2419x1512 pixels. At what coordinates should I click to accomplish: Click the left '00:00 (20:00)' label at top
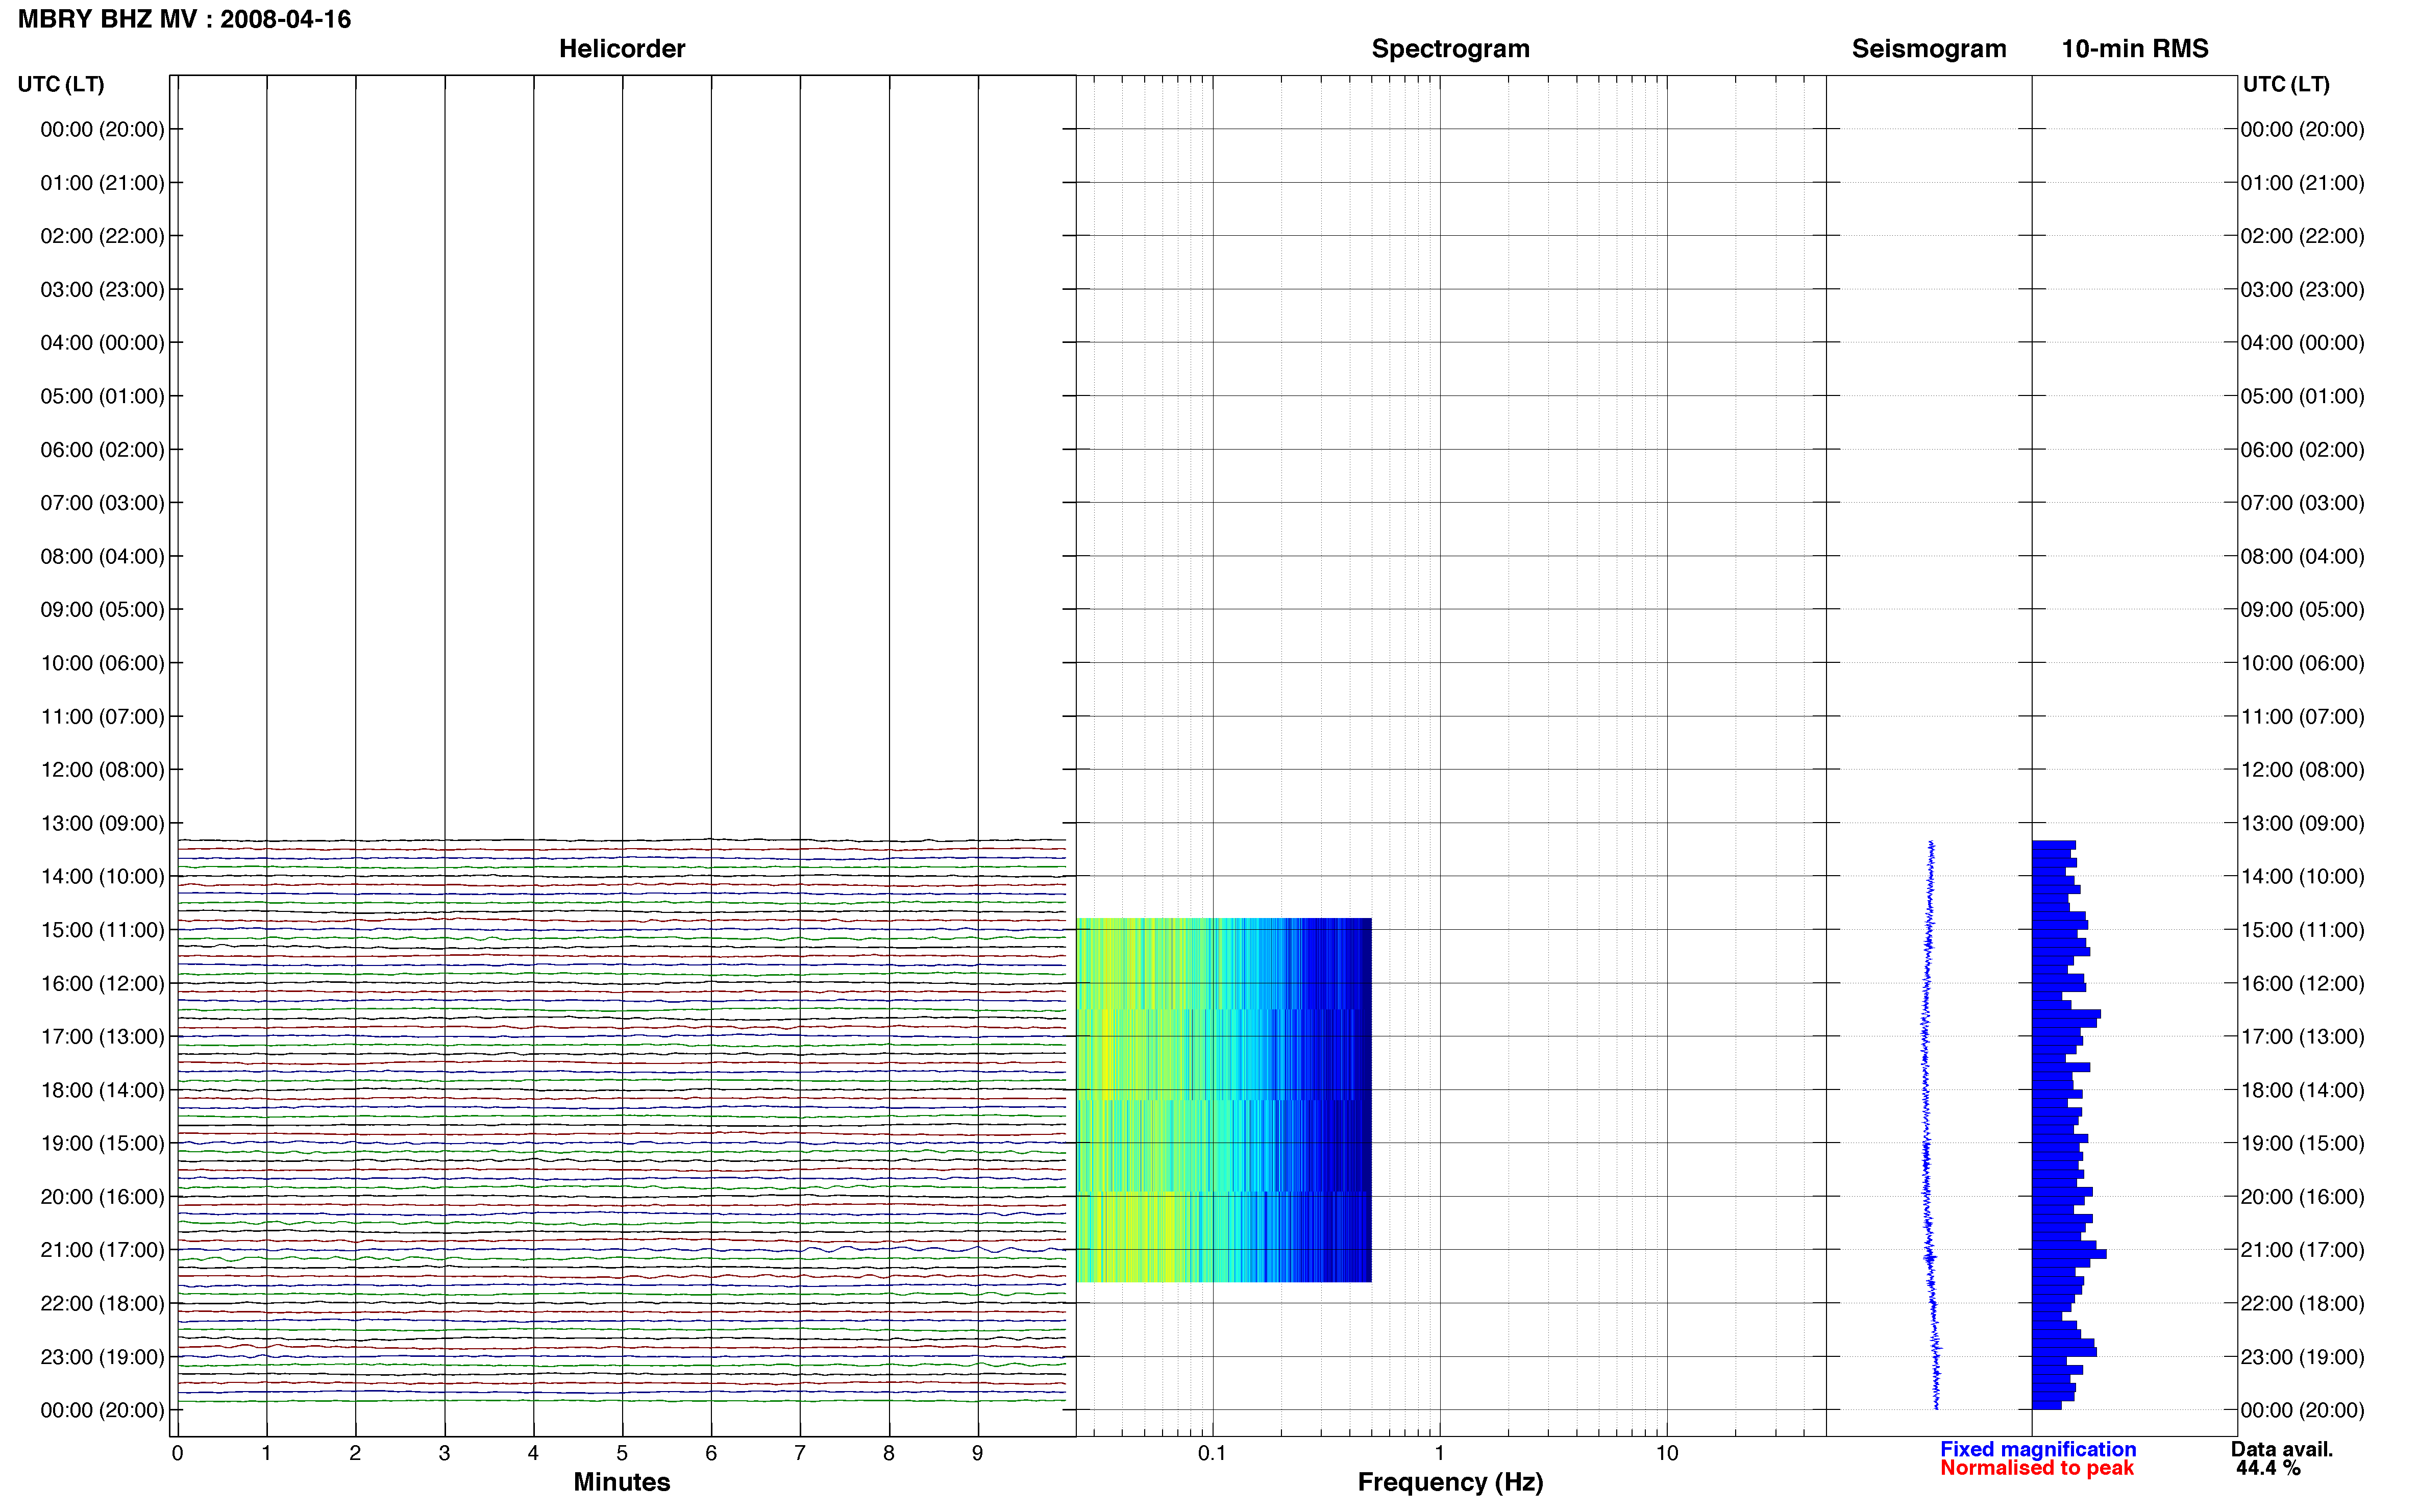tap(102, 129)
